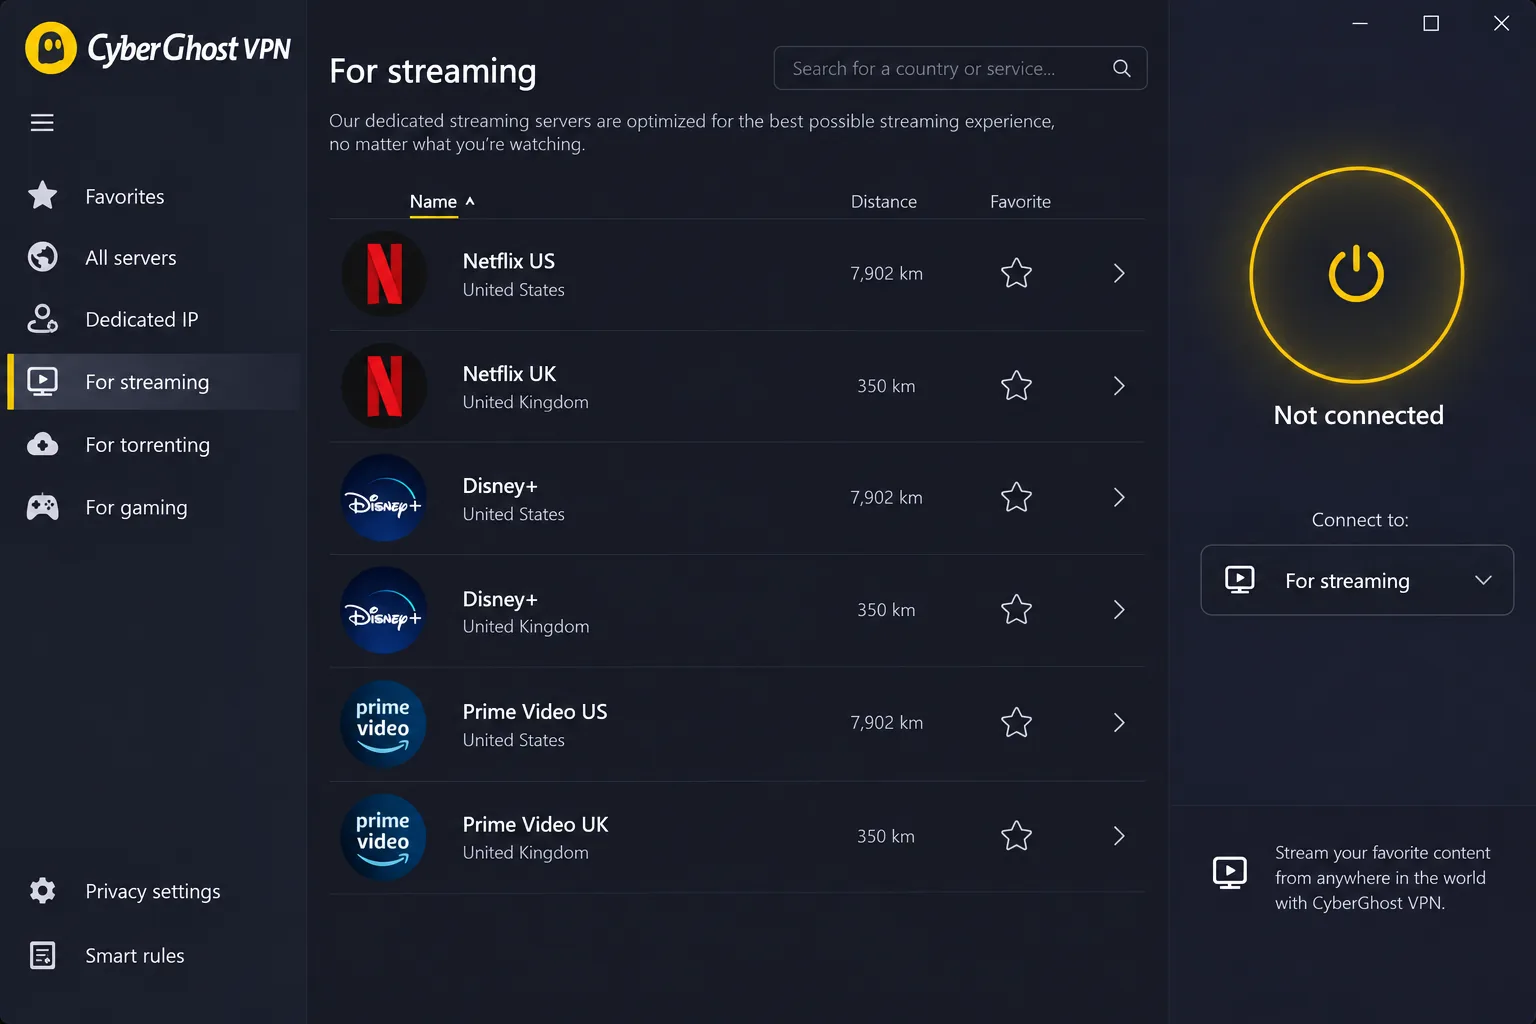
Task: Open Smart rules
Action: [x=153, y=955]
